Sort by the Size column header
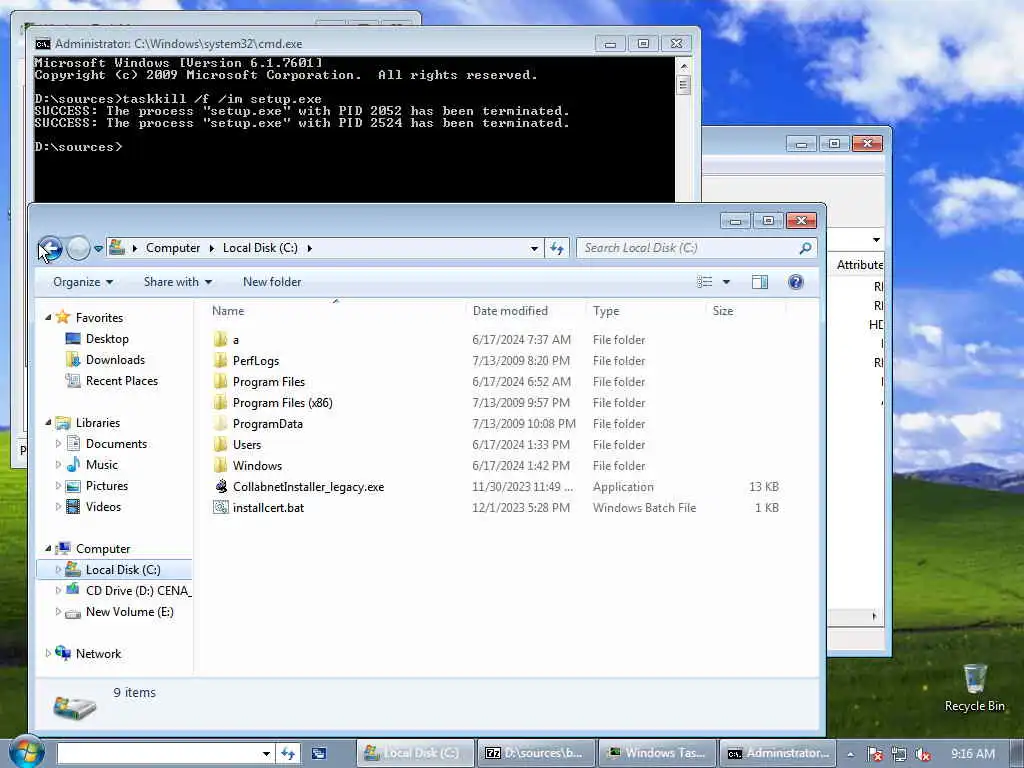The image size is (1024, 768). pyautogui.click(x=723, y=311)
